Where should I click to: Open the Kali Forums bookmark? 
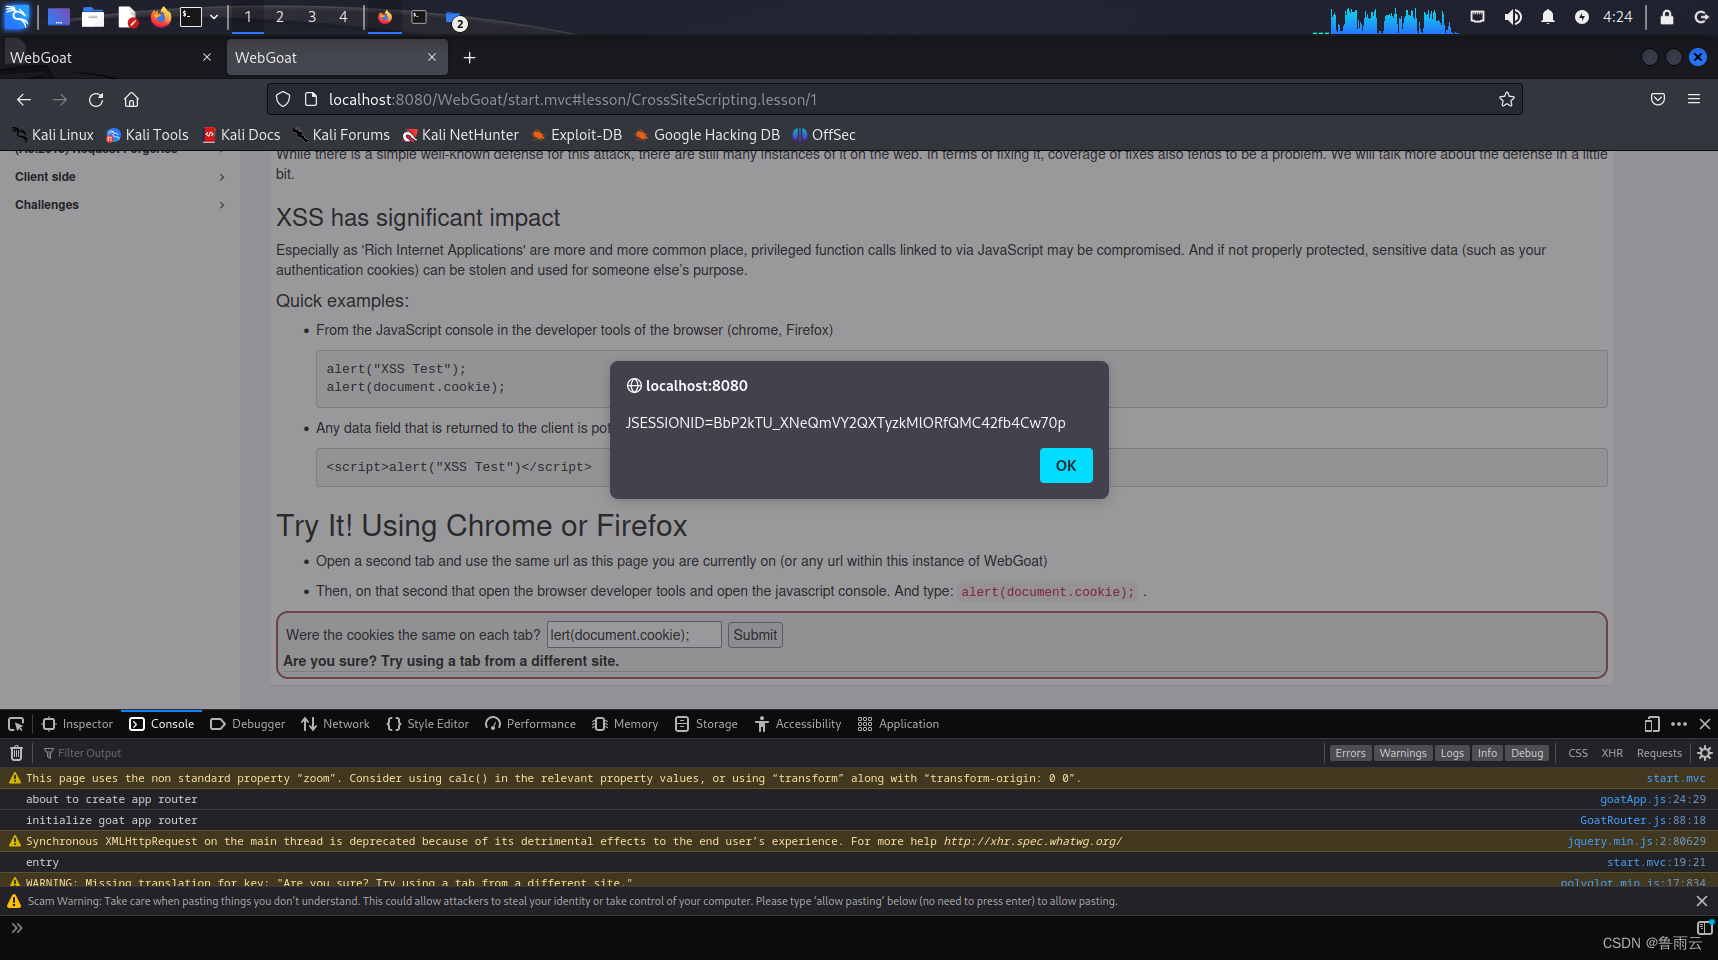coord(341,135)
